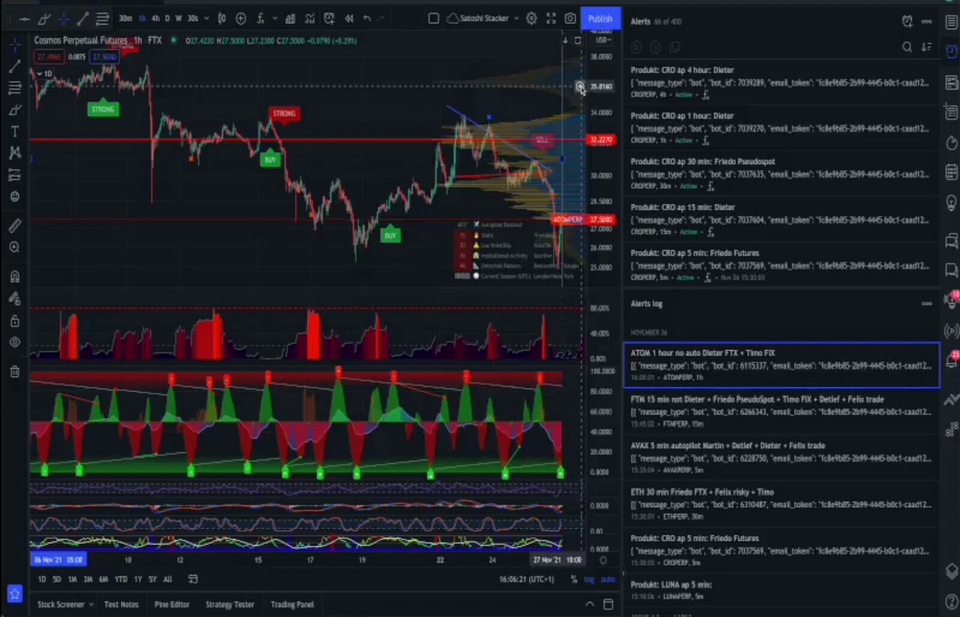Select the Trend Line drawing tool
The width and height of the screenshot is (960, 617).
(15, 66)
